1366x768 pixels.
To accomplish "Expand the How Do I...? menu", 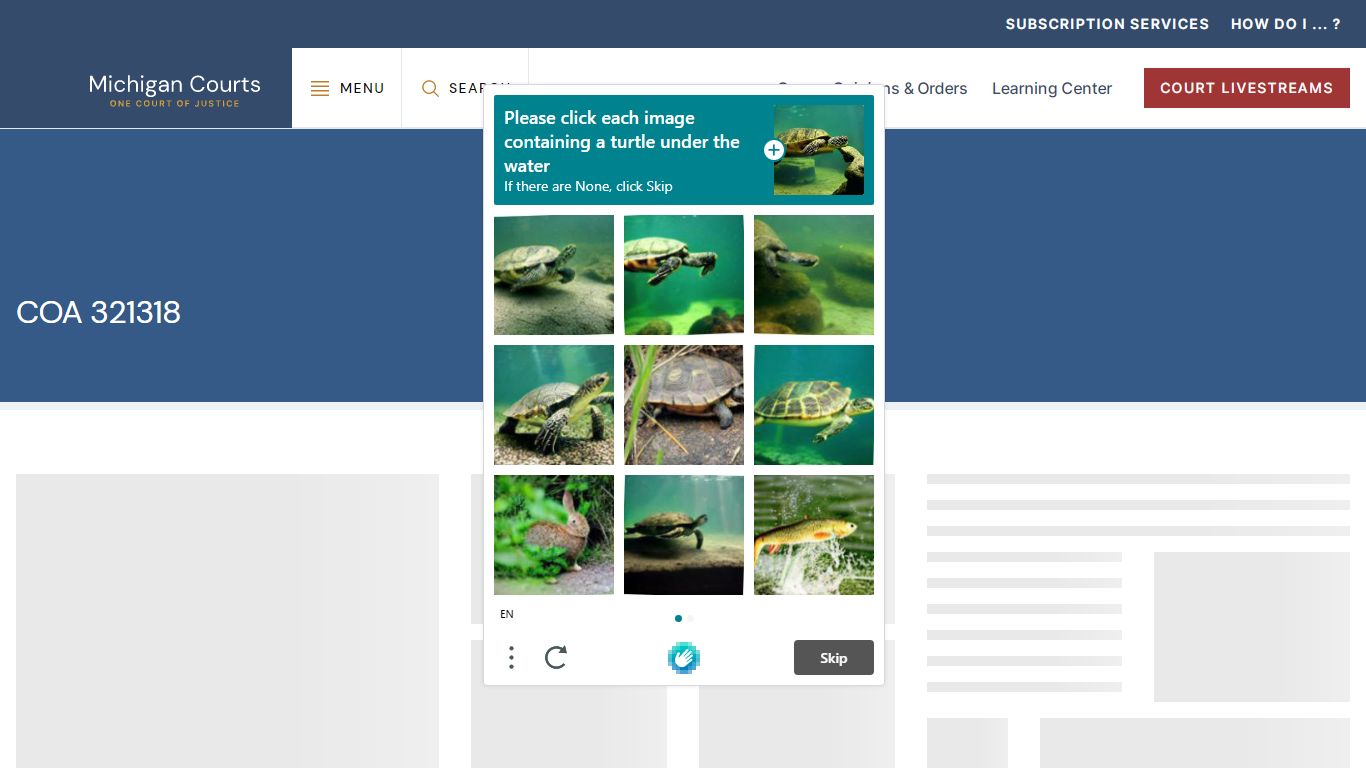I will (1285, 24).
